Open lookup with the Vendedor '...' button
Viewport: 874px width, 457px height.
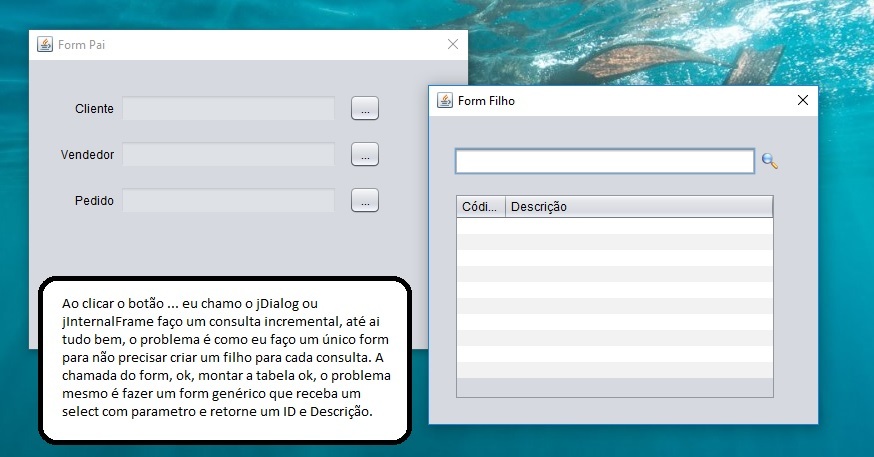[x=365, y=154]
